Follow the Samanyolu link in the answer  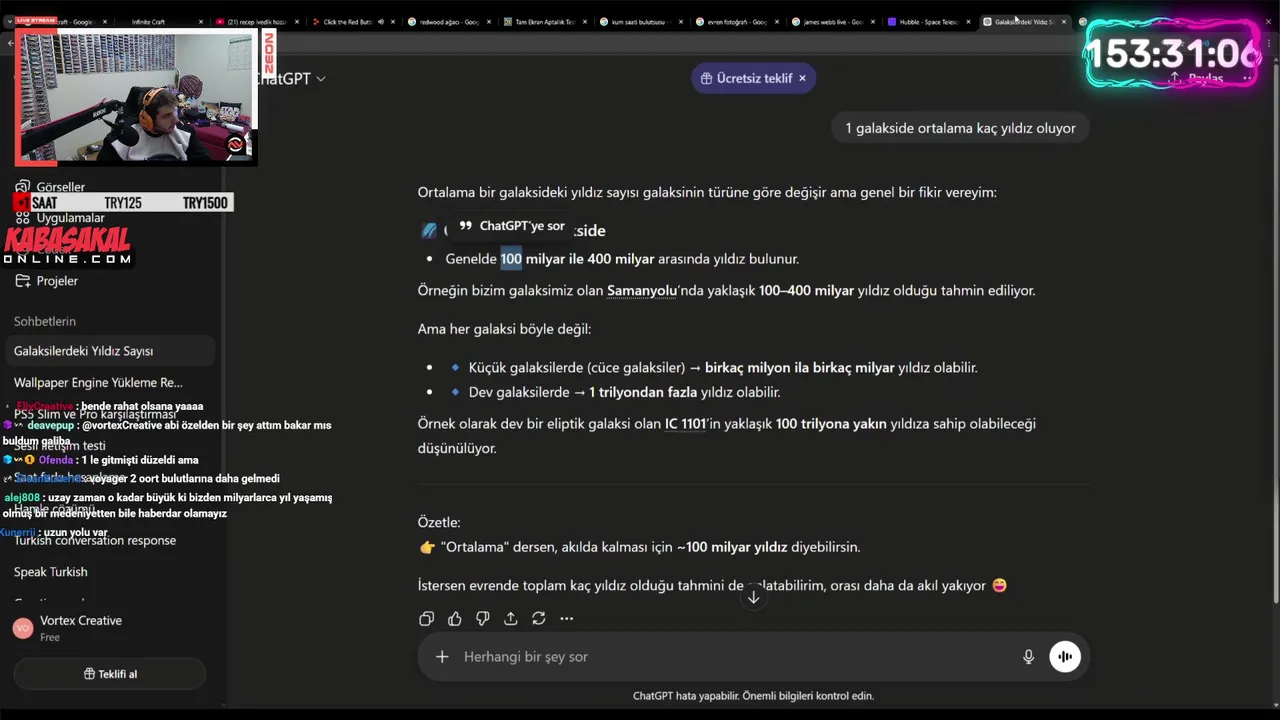coord(642,291)
